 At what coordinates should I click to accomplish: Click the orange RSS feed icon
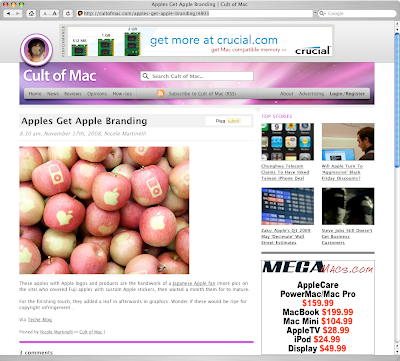pos(161,94)
